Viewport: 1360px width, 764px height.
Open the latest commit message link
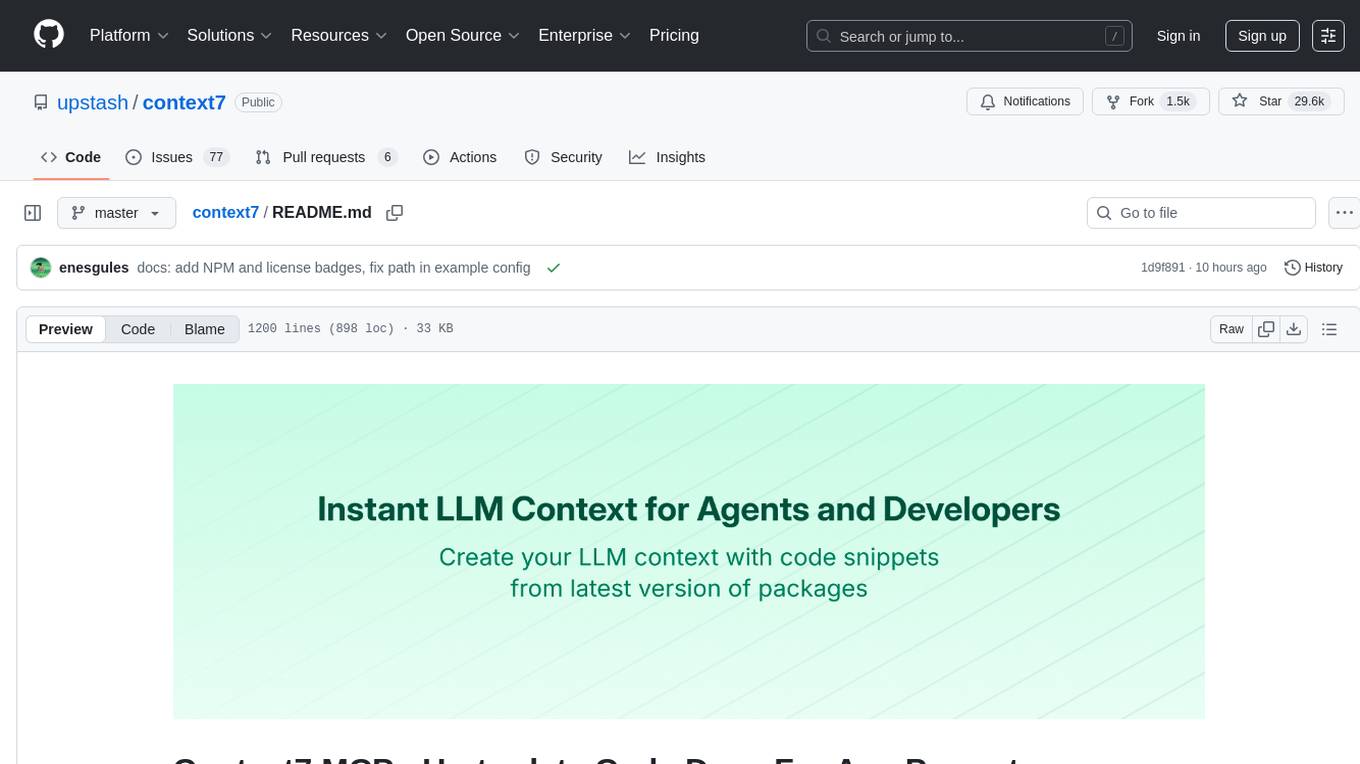pos(334,267)
